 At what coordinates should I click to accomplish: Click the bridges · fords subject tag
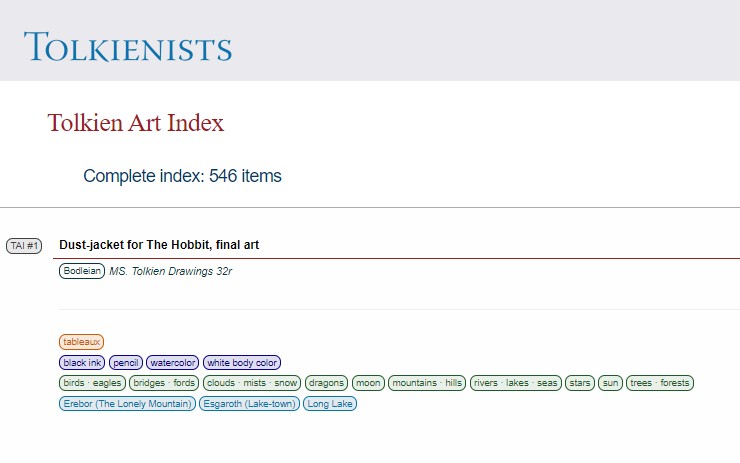click(164, 383)
